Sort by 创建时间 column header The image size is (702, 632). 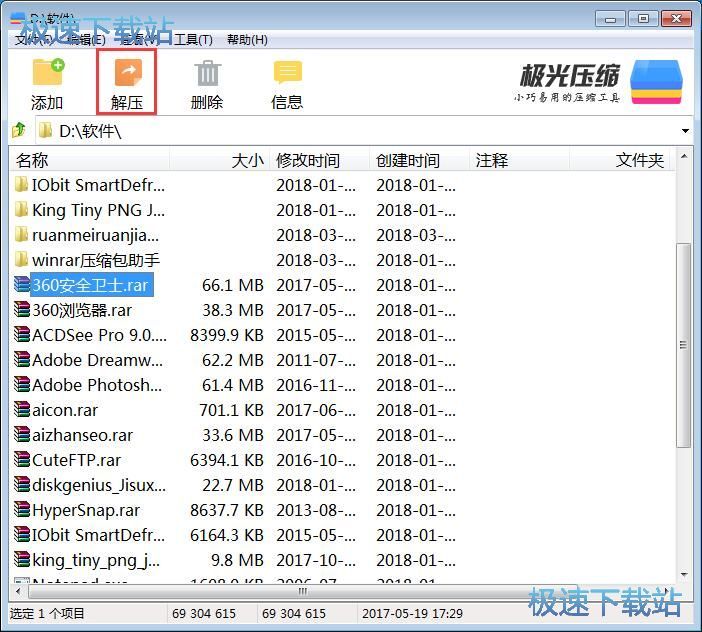click(x=419, y=160)
